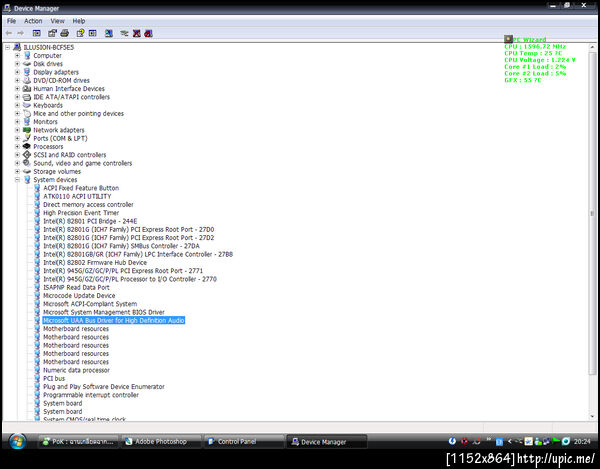Image resolution: width=600 pixels, height=469 pixels.
Task: Switch to Control Panel taskbar button
Action: (x=244, y=441)
